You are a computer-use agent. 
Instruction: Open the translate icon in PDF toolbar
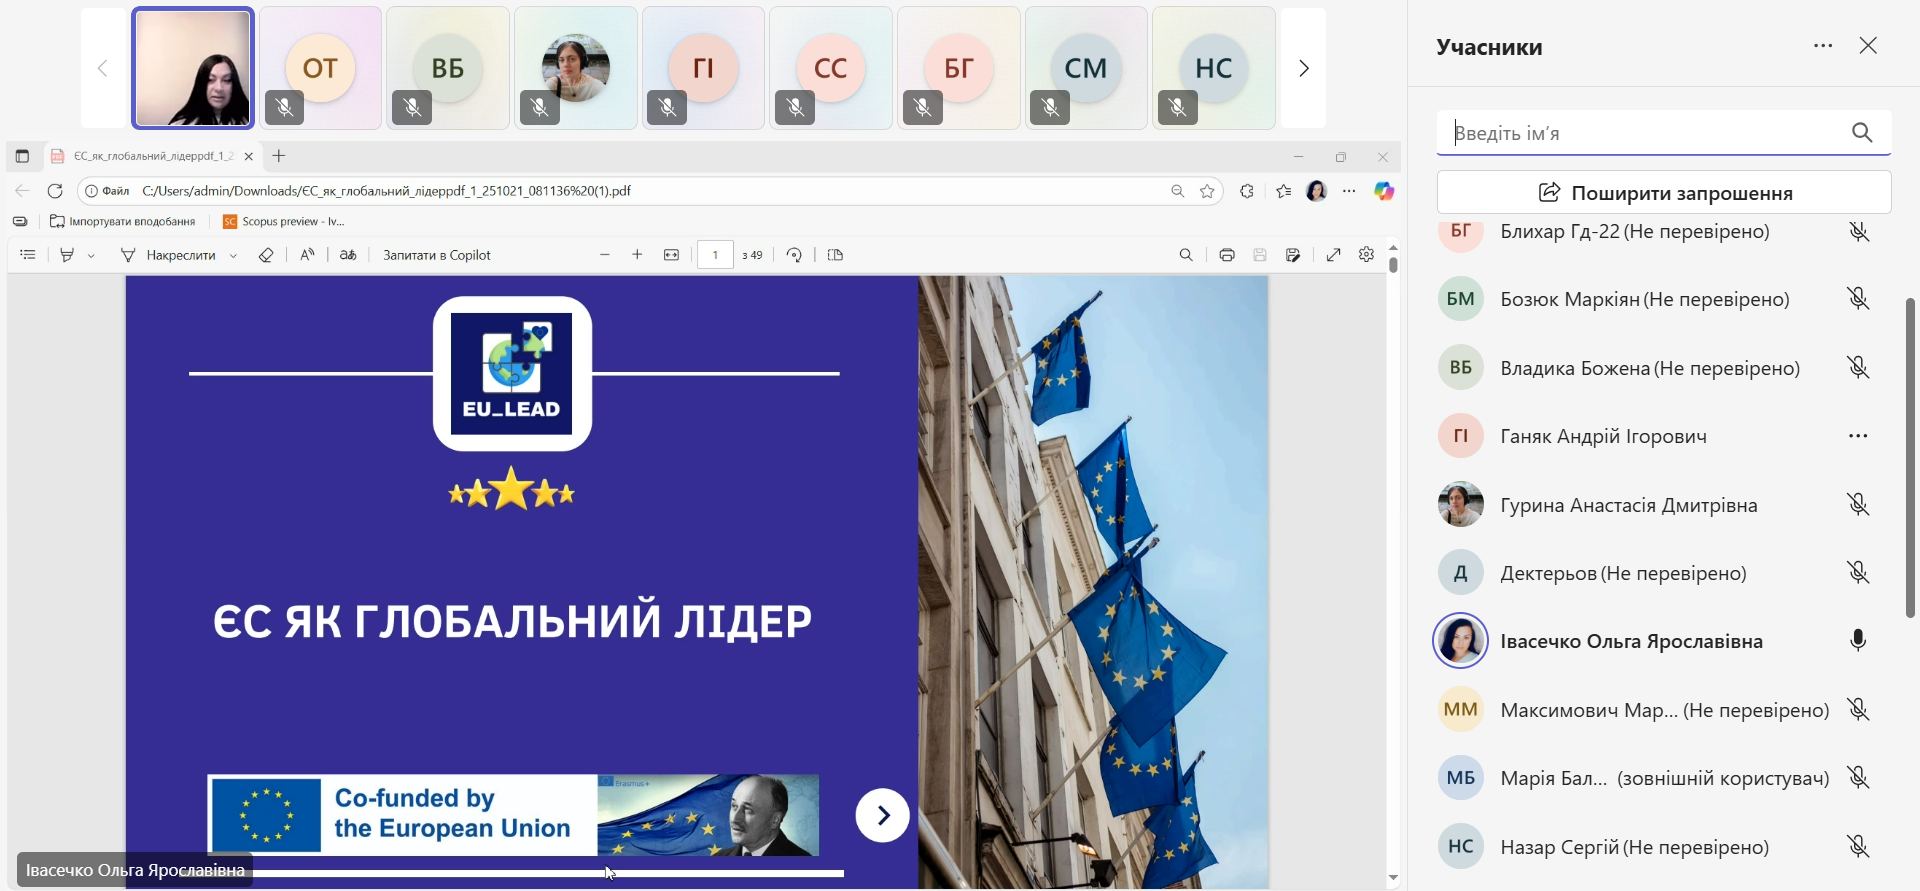pos(348,255)
